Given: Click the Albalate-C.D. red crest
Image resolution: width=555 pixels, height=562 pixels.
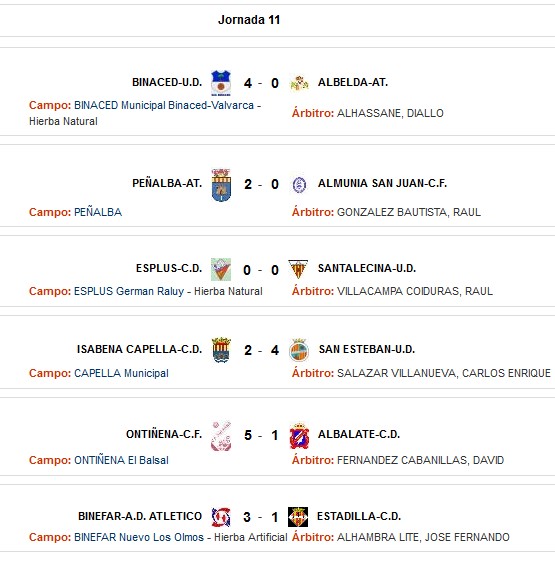Looking at the screenshot, I should [299, 436].
